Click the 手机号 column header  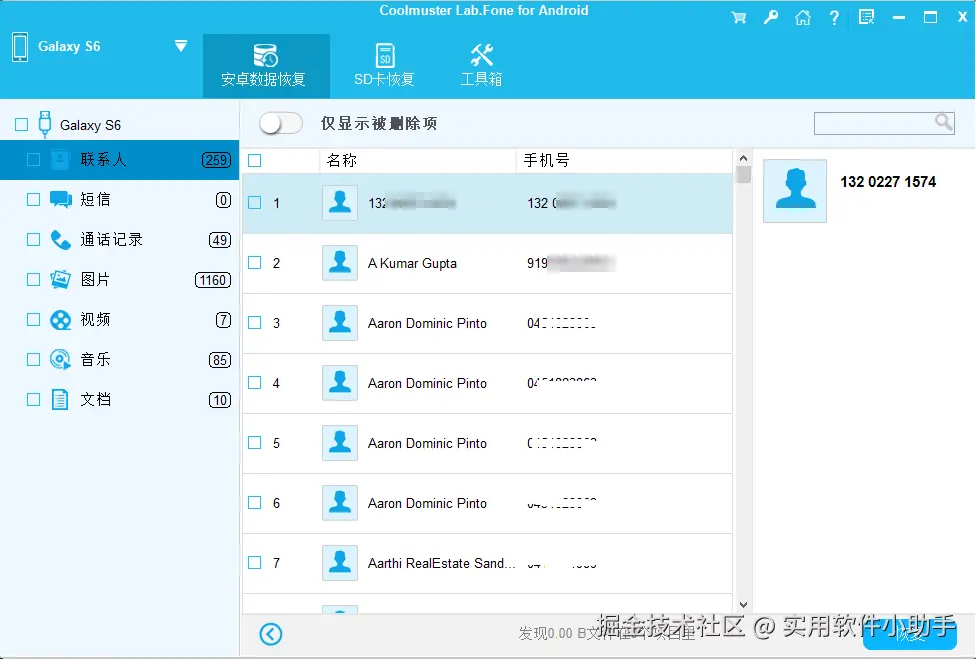[x=547, y=161]
